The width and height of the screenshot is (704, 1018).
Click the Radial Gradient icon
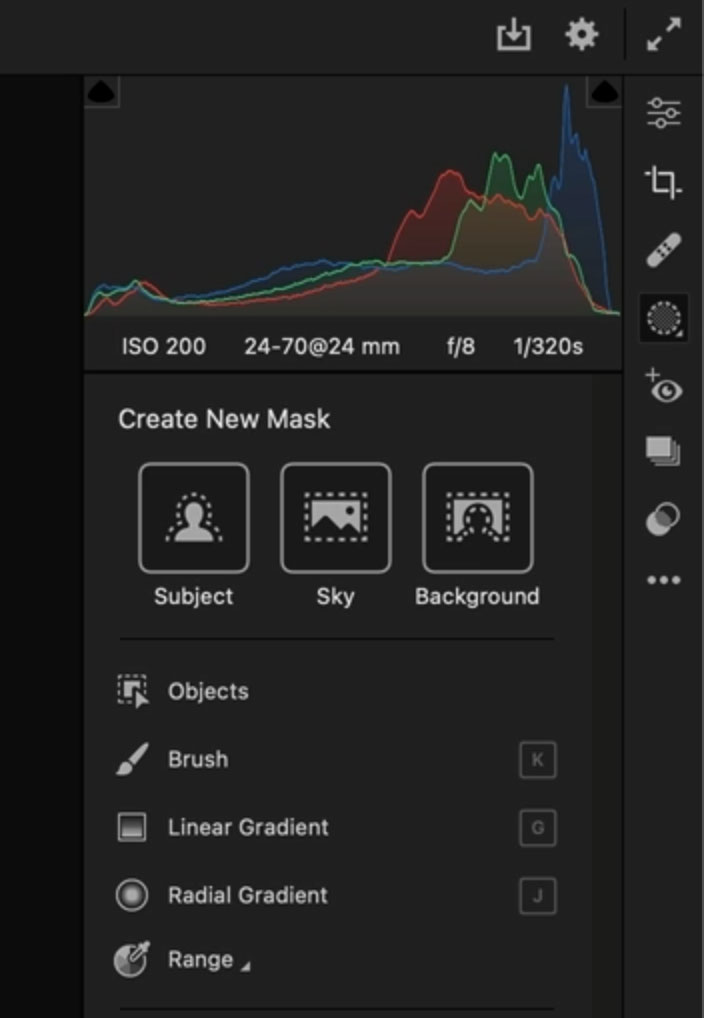[132, 895]
